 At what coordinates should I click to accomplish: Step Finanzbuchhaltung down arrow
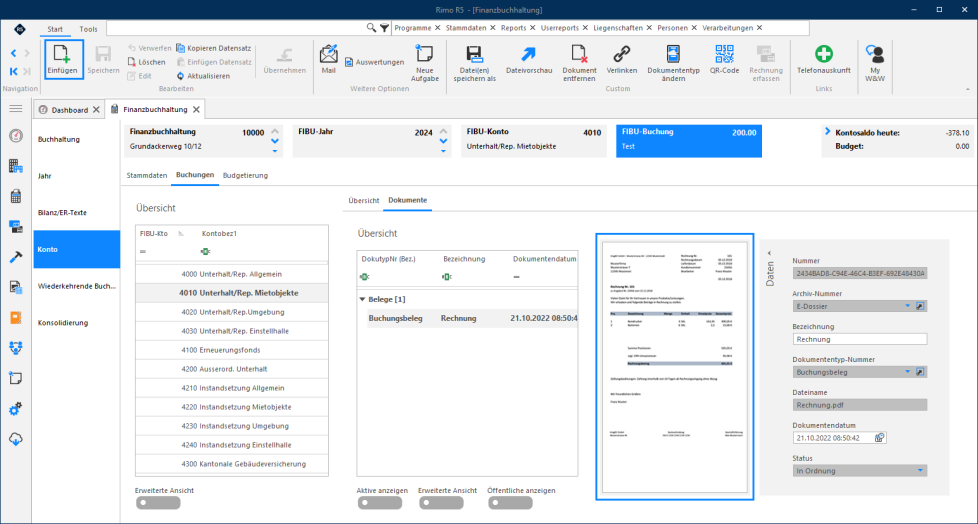(x=274, y=142)
